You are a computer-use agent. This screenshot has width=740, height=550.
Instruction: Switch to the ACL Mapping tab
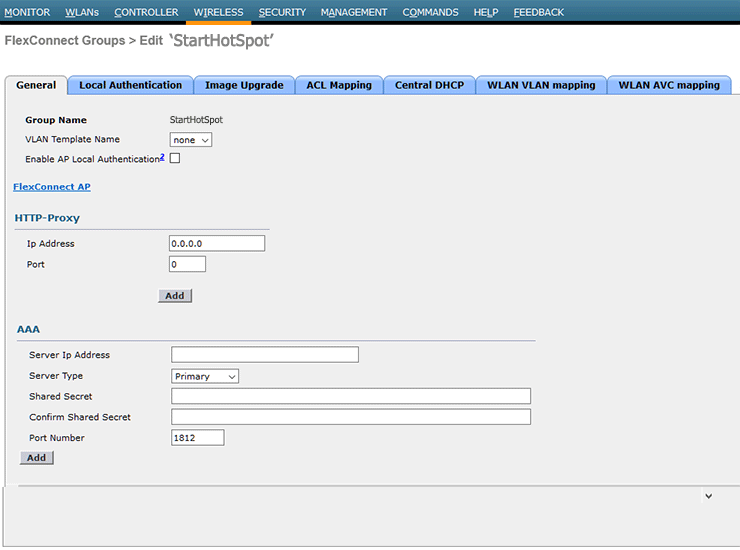pyautogui.click(x=339, y=86)
